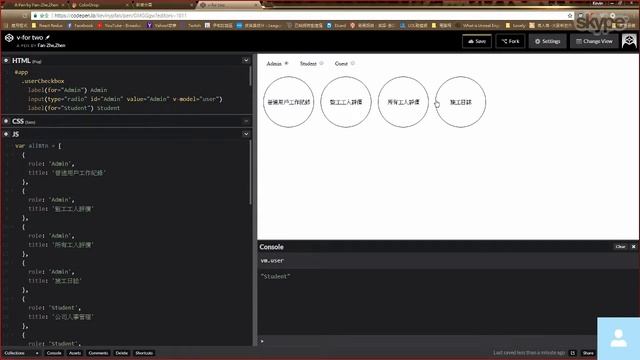Image resolution: width=640 pixels, height=360 pixels.
Task: Open the Assets footer button
Action: (x=75, y=353)
